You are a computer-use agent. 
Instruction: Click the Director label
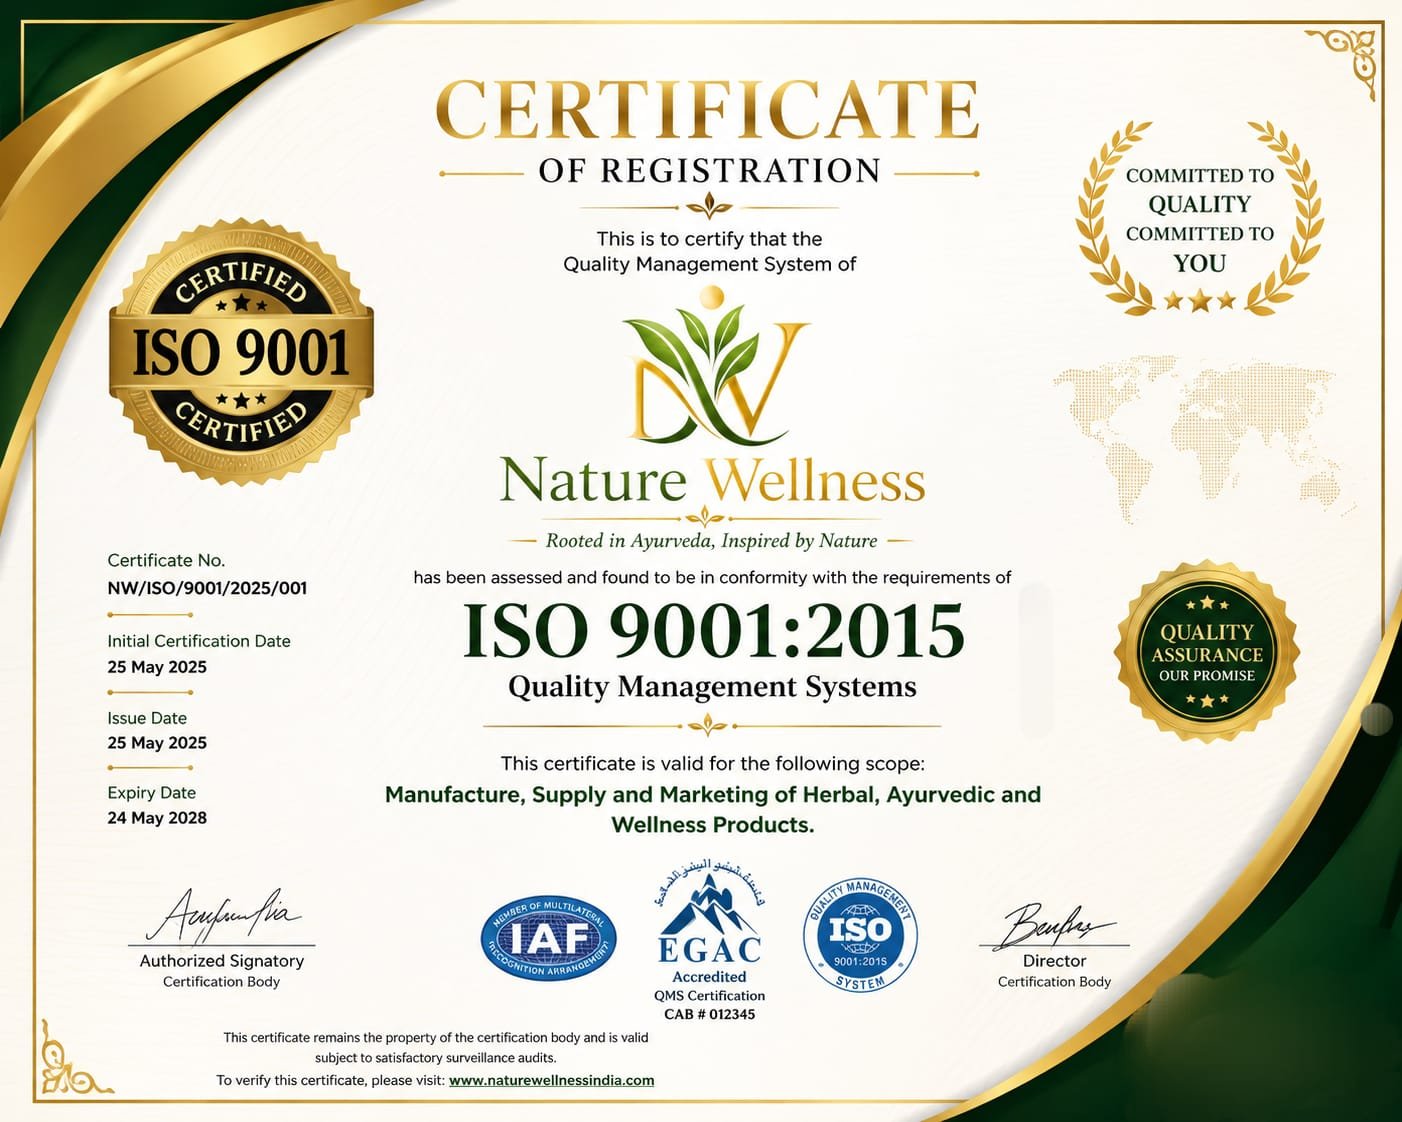(x=1054, y=961)
